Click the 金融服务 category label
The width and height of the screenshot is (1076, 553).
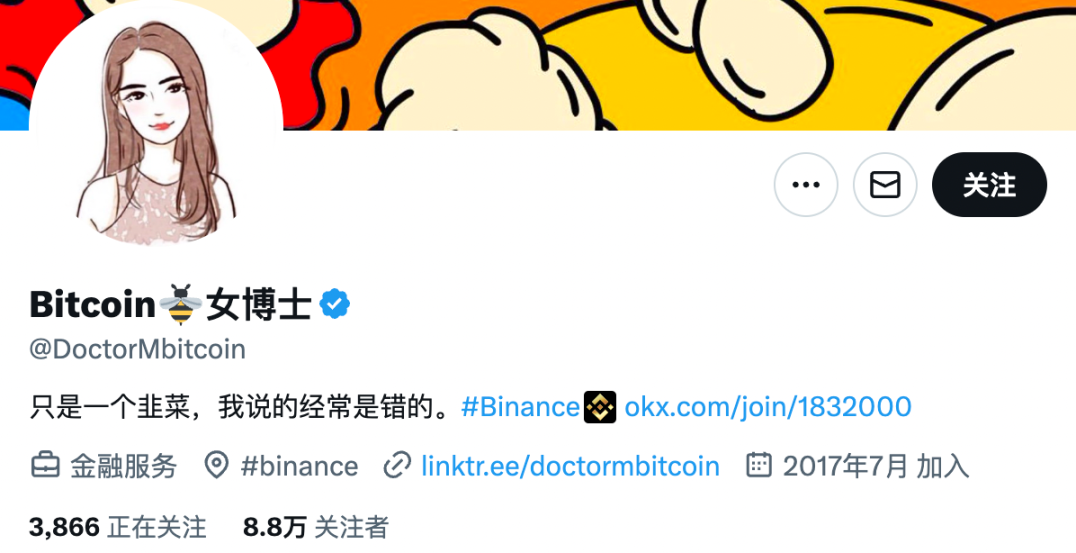pos(124,466)
